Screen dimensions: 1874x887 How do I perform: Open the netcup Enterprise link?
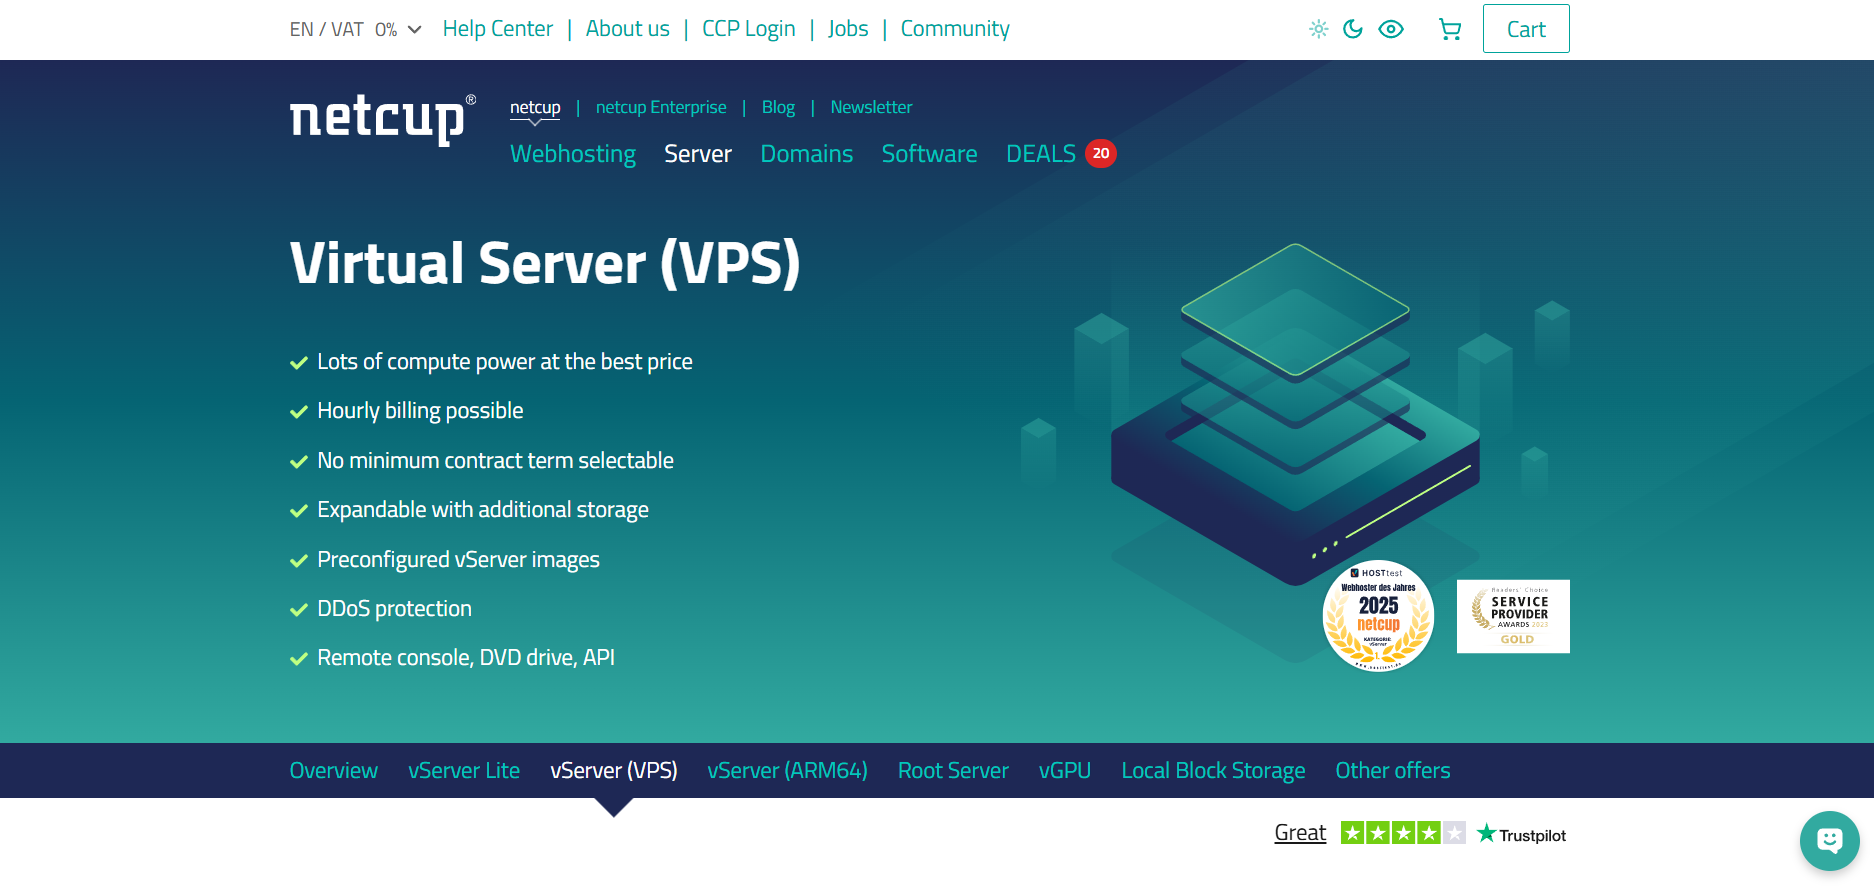(661, 107)
